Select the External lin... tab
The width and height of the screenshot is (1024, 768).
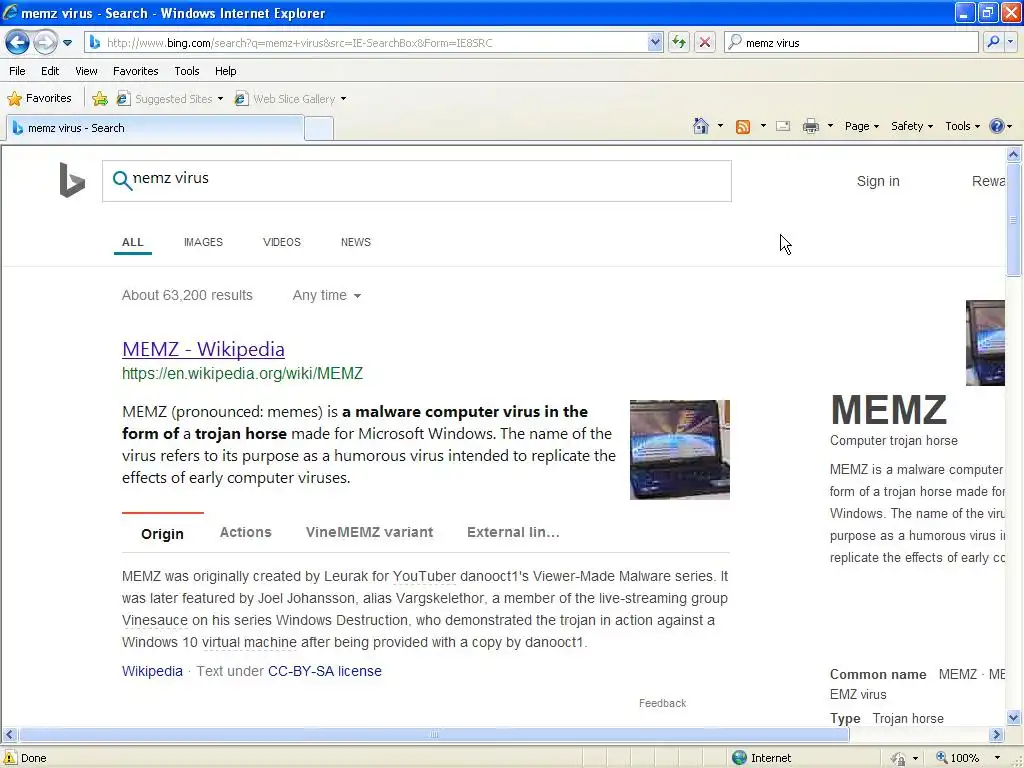click(x=513, y=532)
